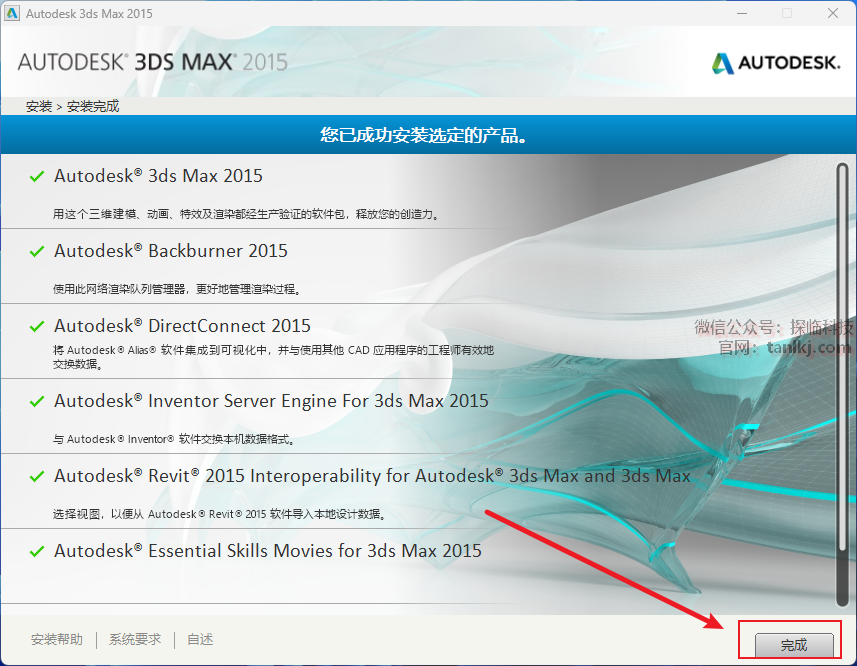Click the green checkmark beside Backburner 2015
857x666 pixels.
(37, 251)
